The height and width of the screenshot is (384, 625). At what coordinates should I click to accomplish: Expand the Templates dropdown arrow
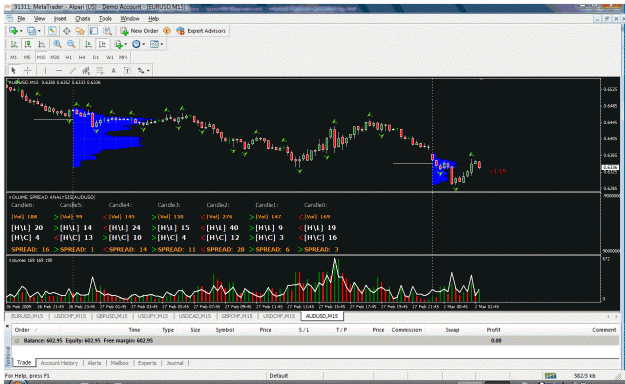click(x=162, y=45)
